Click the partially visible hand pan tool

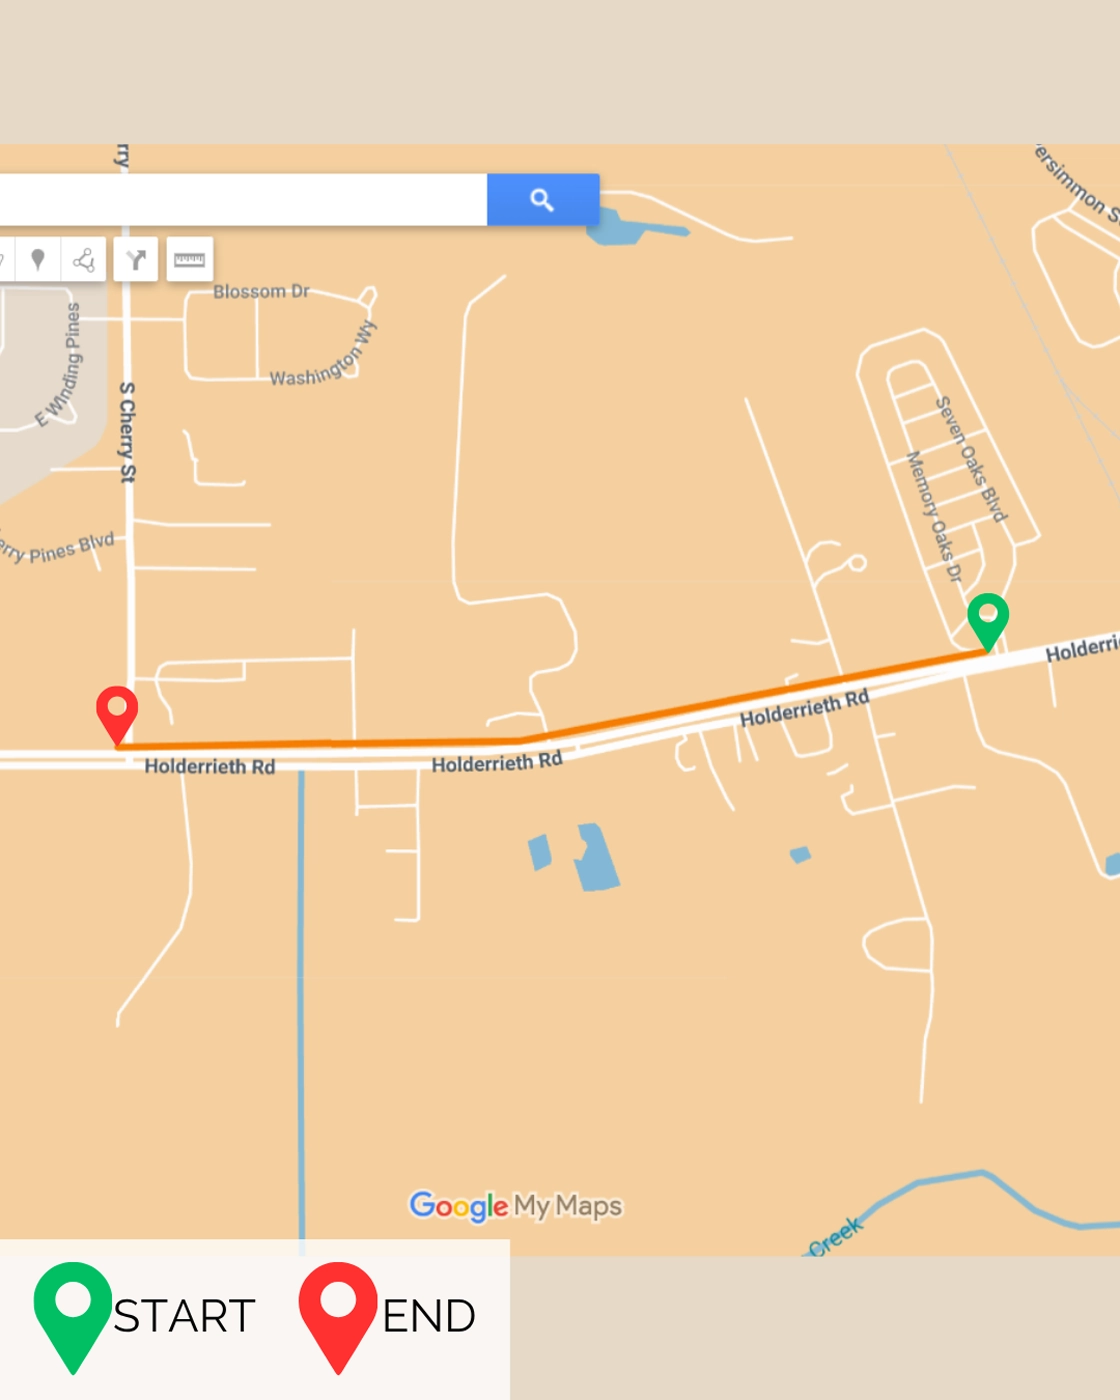(x=5, y=260)
